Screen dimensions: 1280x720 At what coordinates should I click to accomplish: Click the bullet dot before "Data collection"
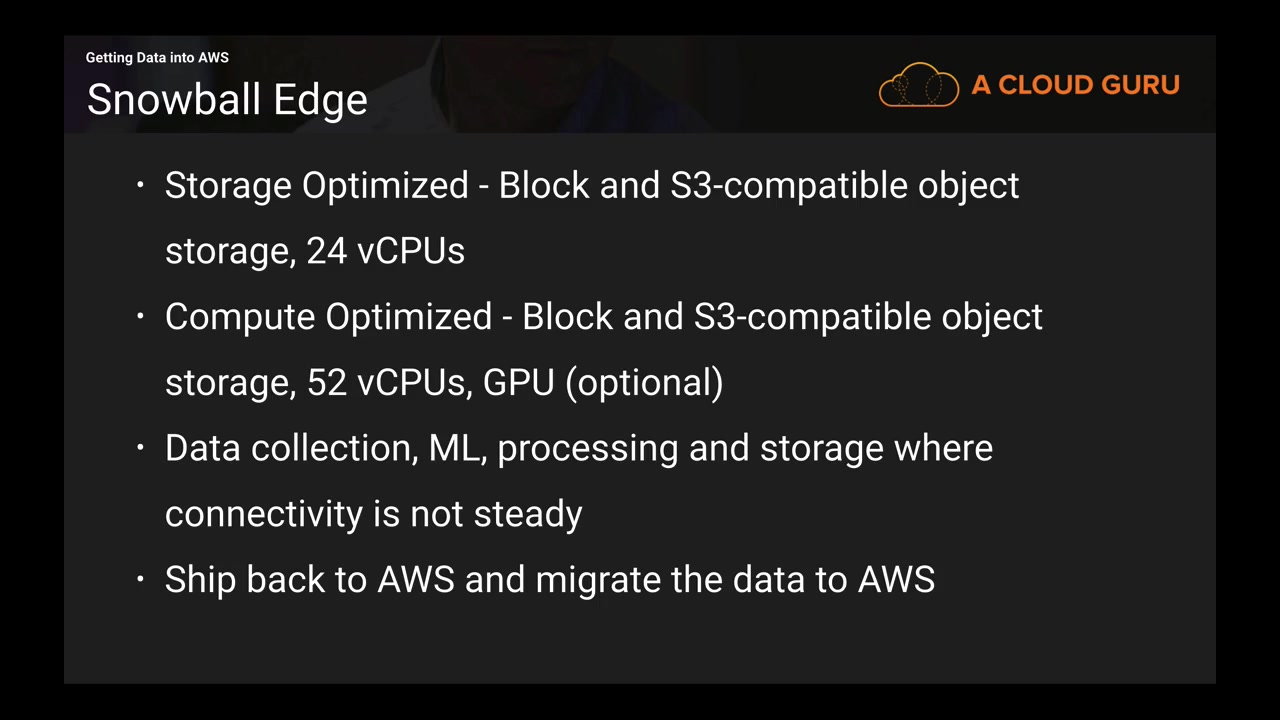[x=141, y=447]
